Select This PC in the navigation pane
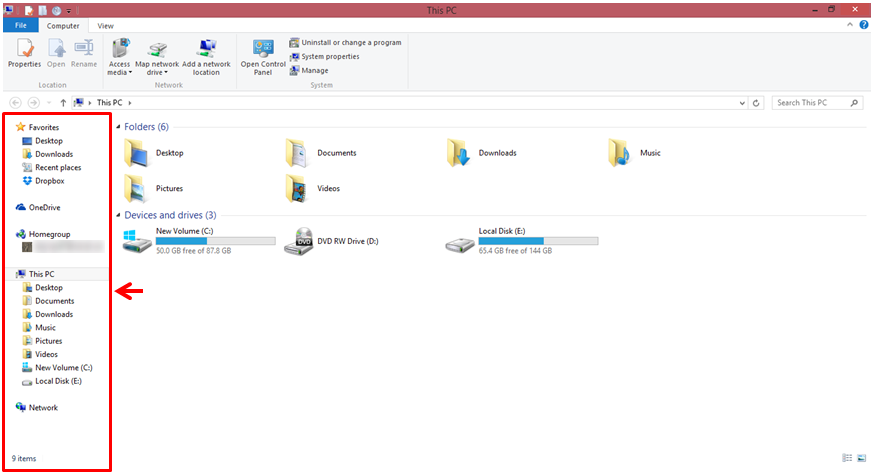 tap(35, 274)
